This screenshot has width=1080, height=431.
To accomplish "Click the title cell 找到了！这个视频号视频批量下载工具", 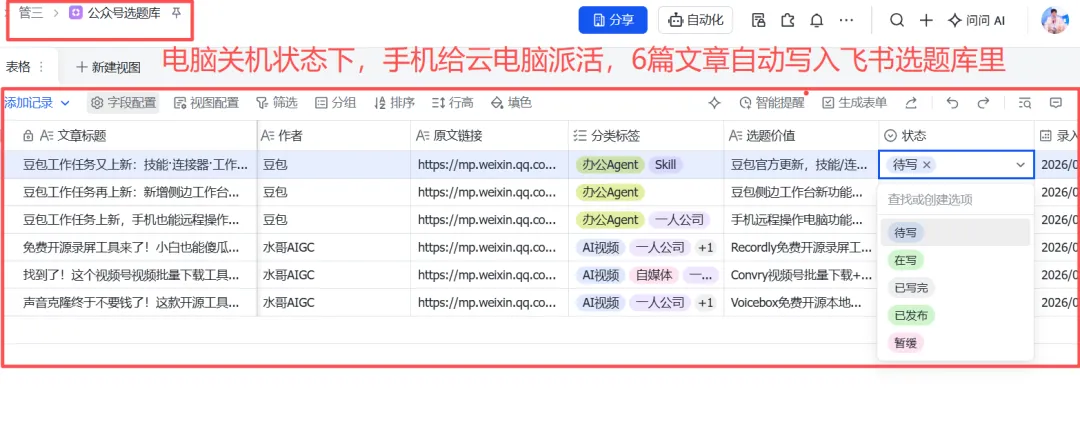I will [x=131, y=275].
